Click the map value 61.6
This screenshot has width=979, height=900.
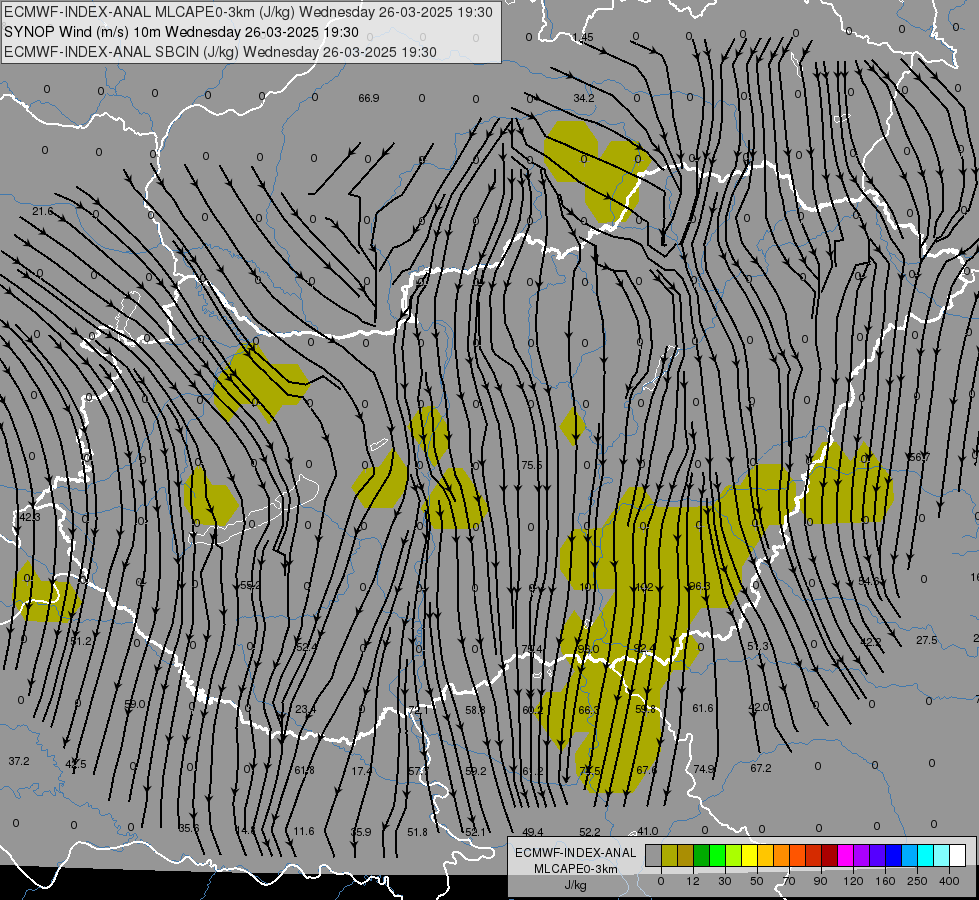coord(702,708)
